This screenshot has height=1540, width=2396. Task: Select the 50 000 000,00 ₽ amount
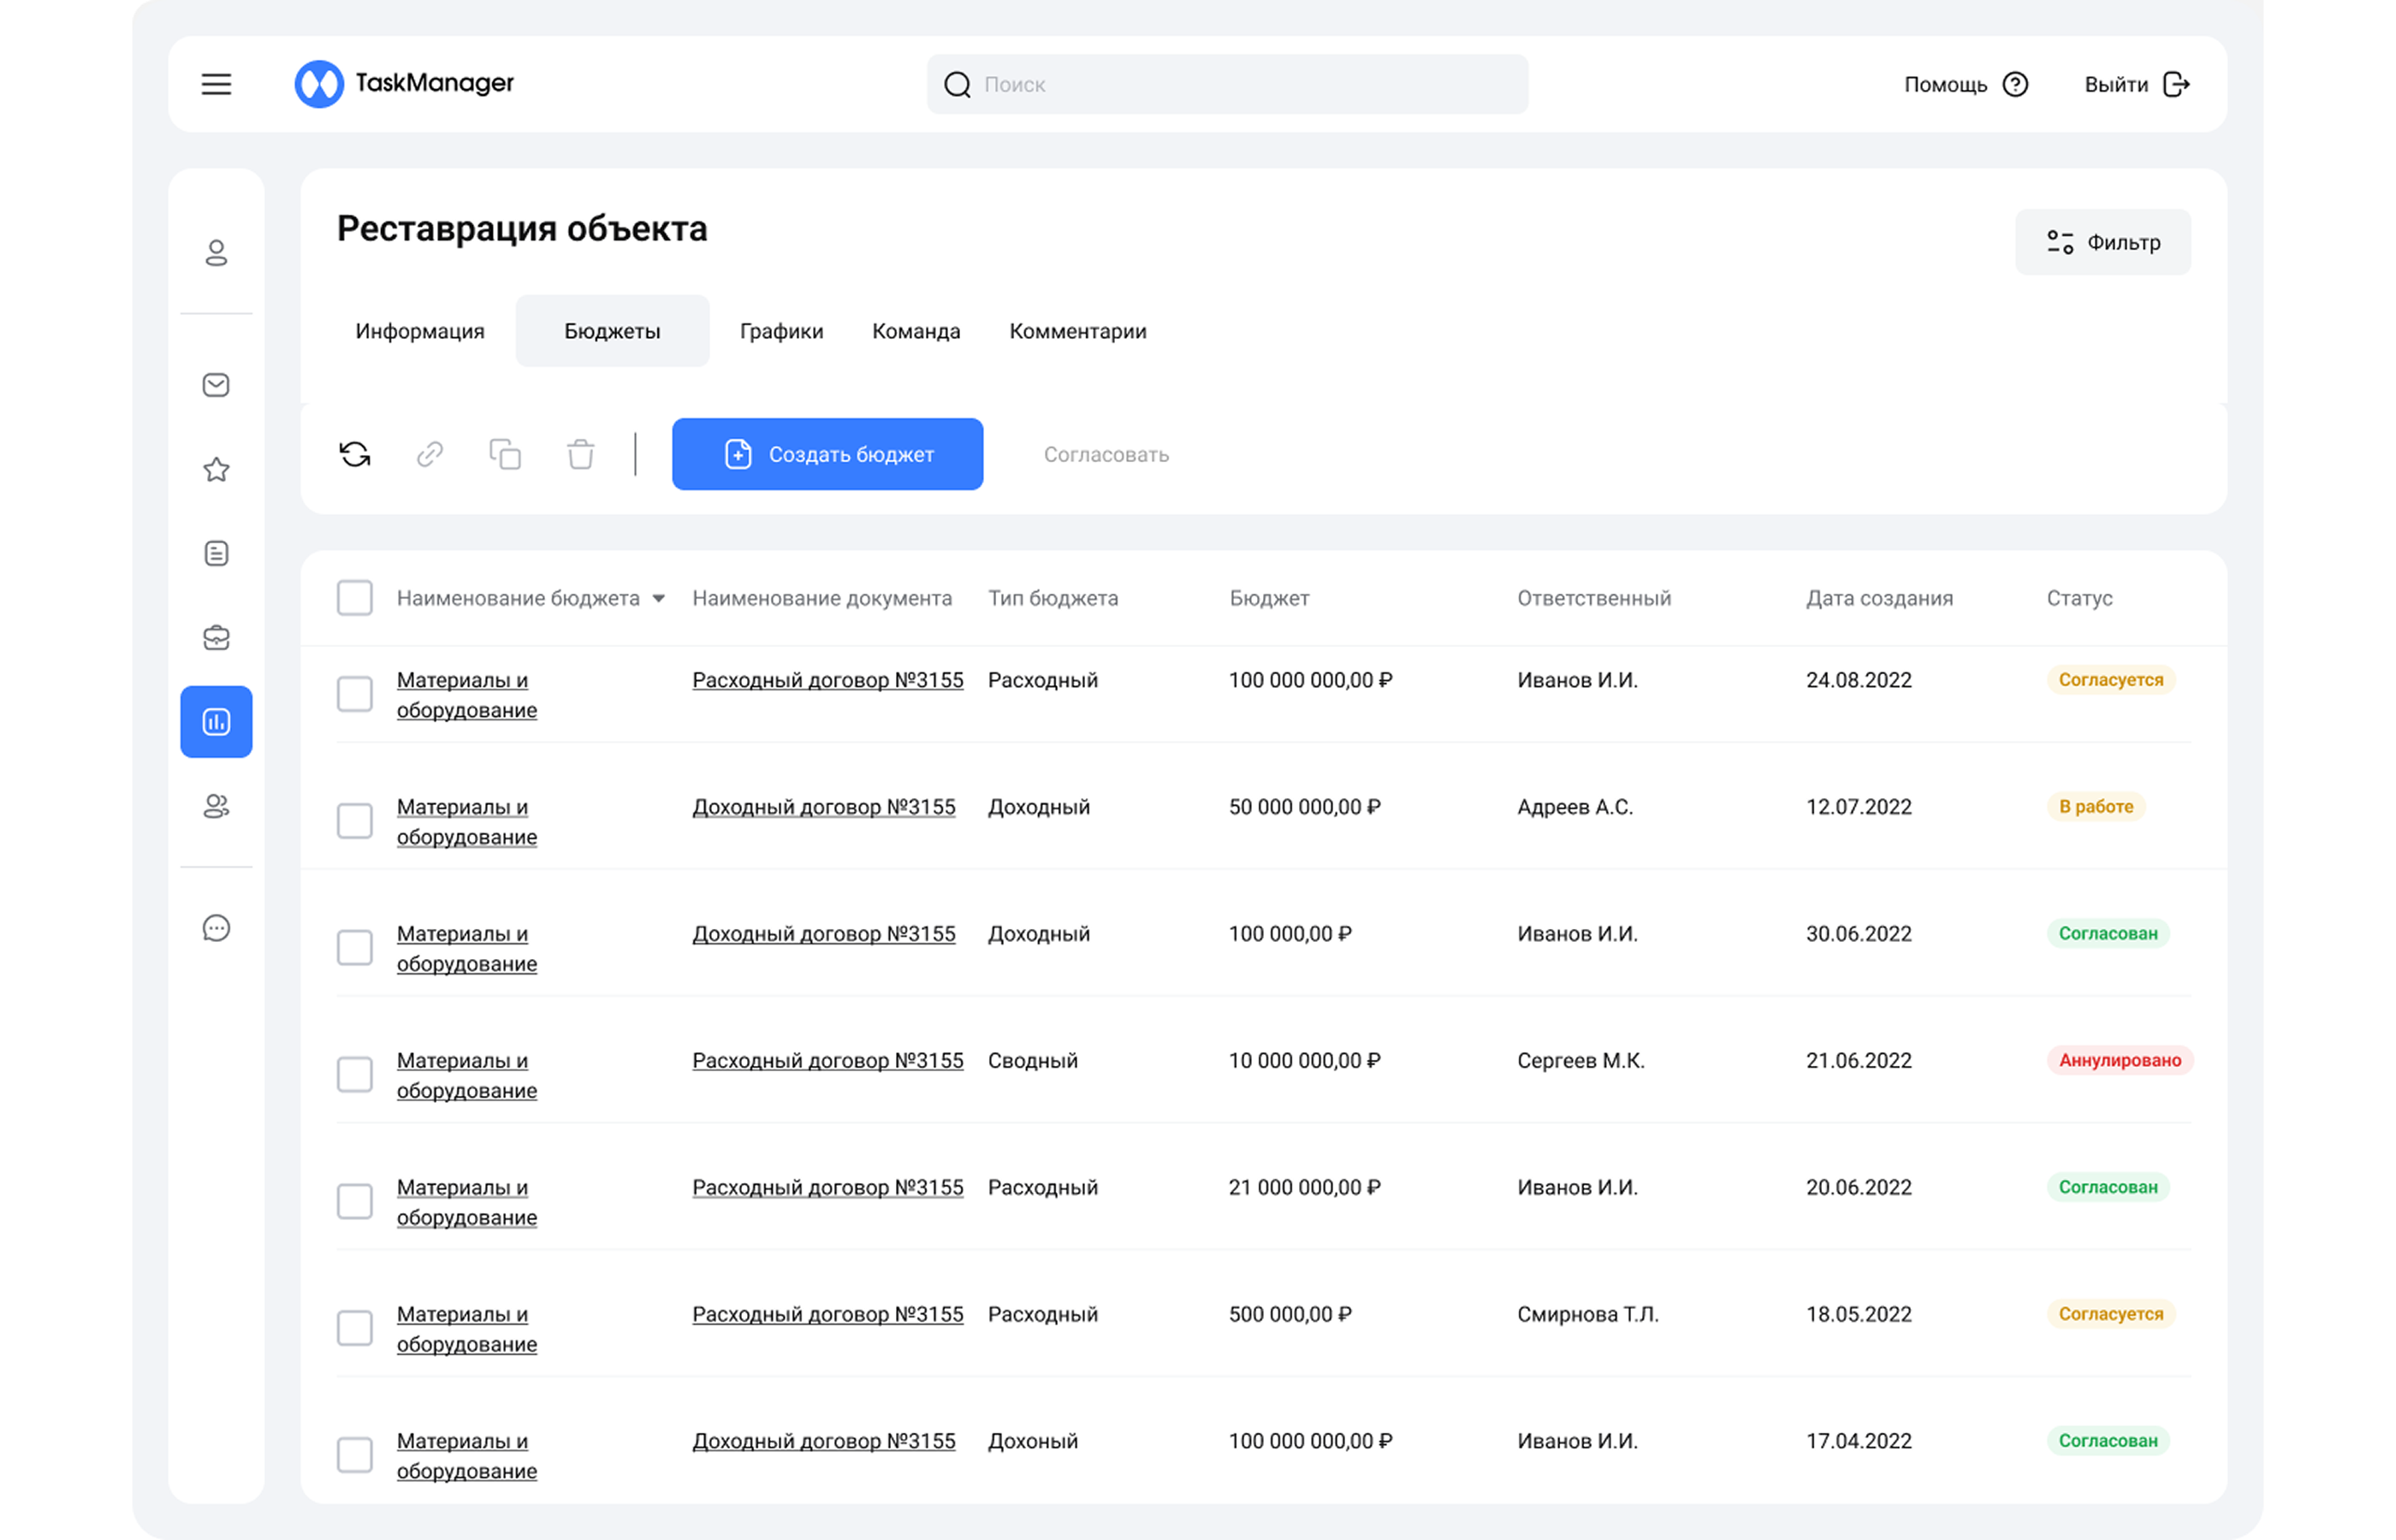[1304, 807]
